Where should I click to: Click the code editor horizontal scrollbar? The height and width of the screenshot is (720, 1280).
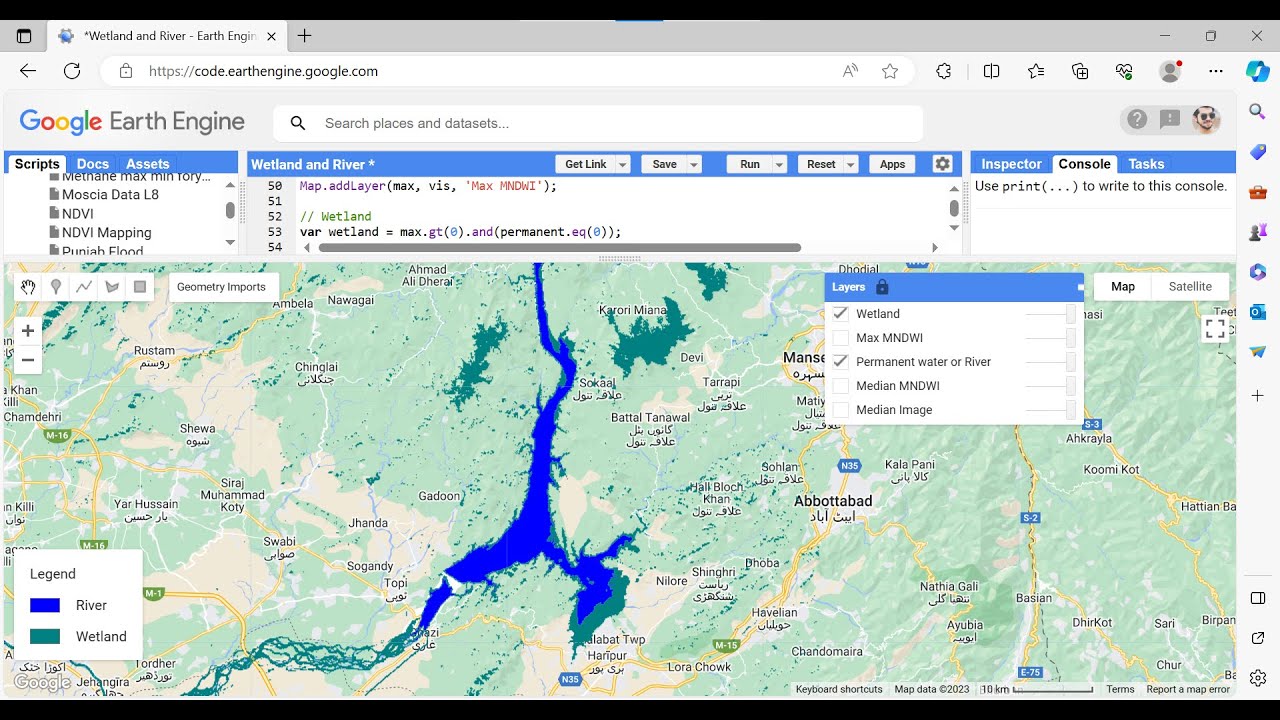point(560,247)
